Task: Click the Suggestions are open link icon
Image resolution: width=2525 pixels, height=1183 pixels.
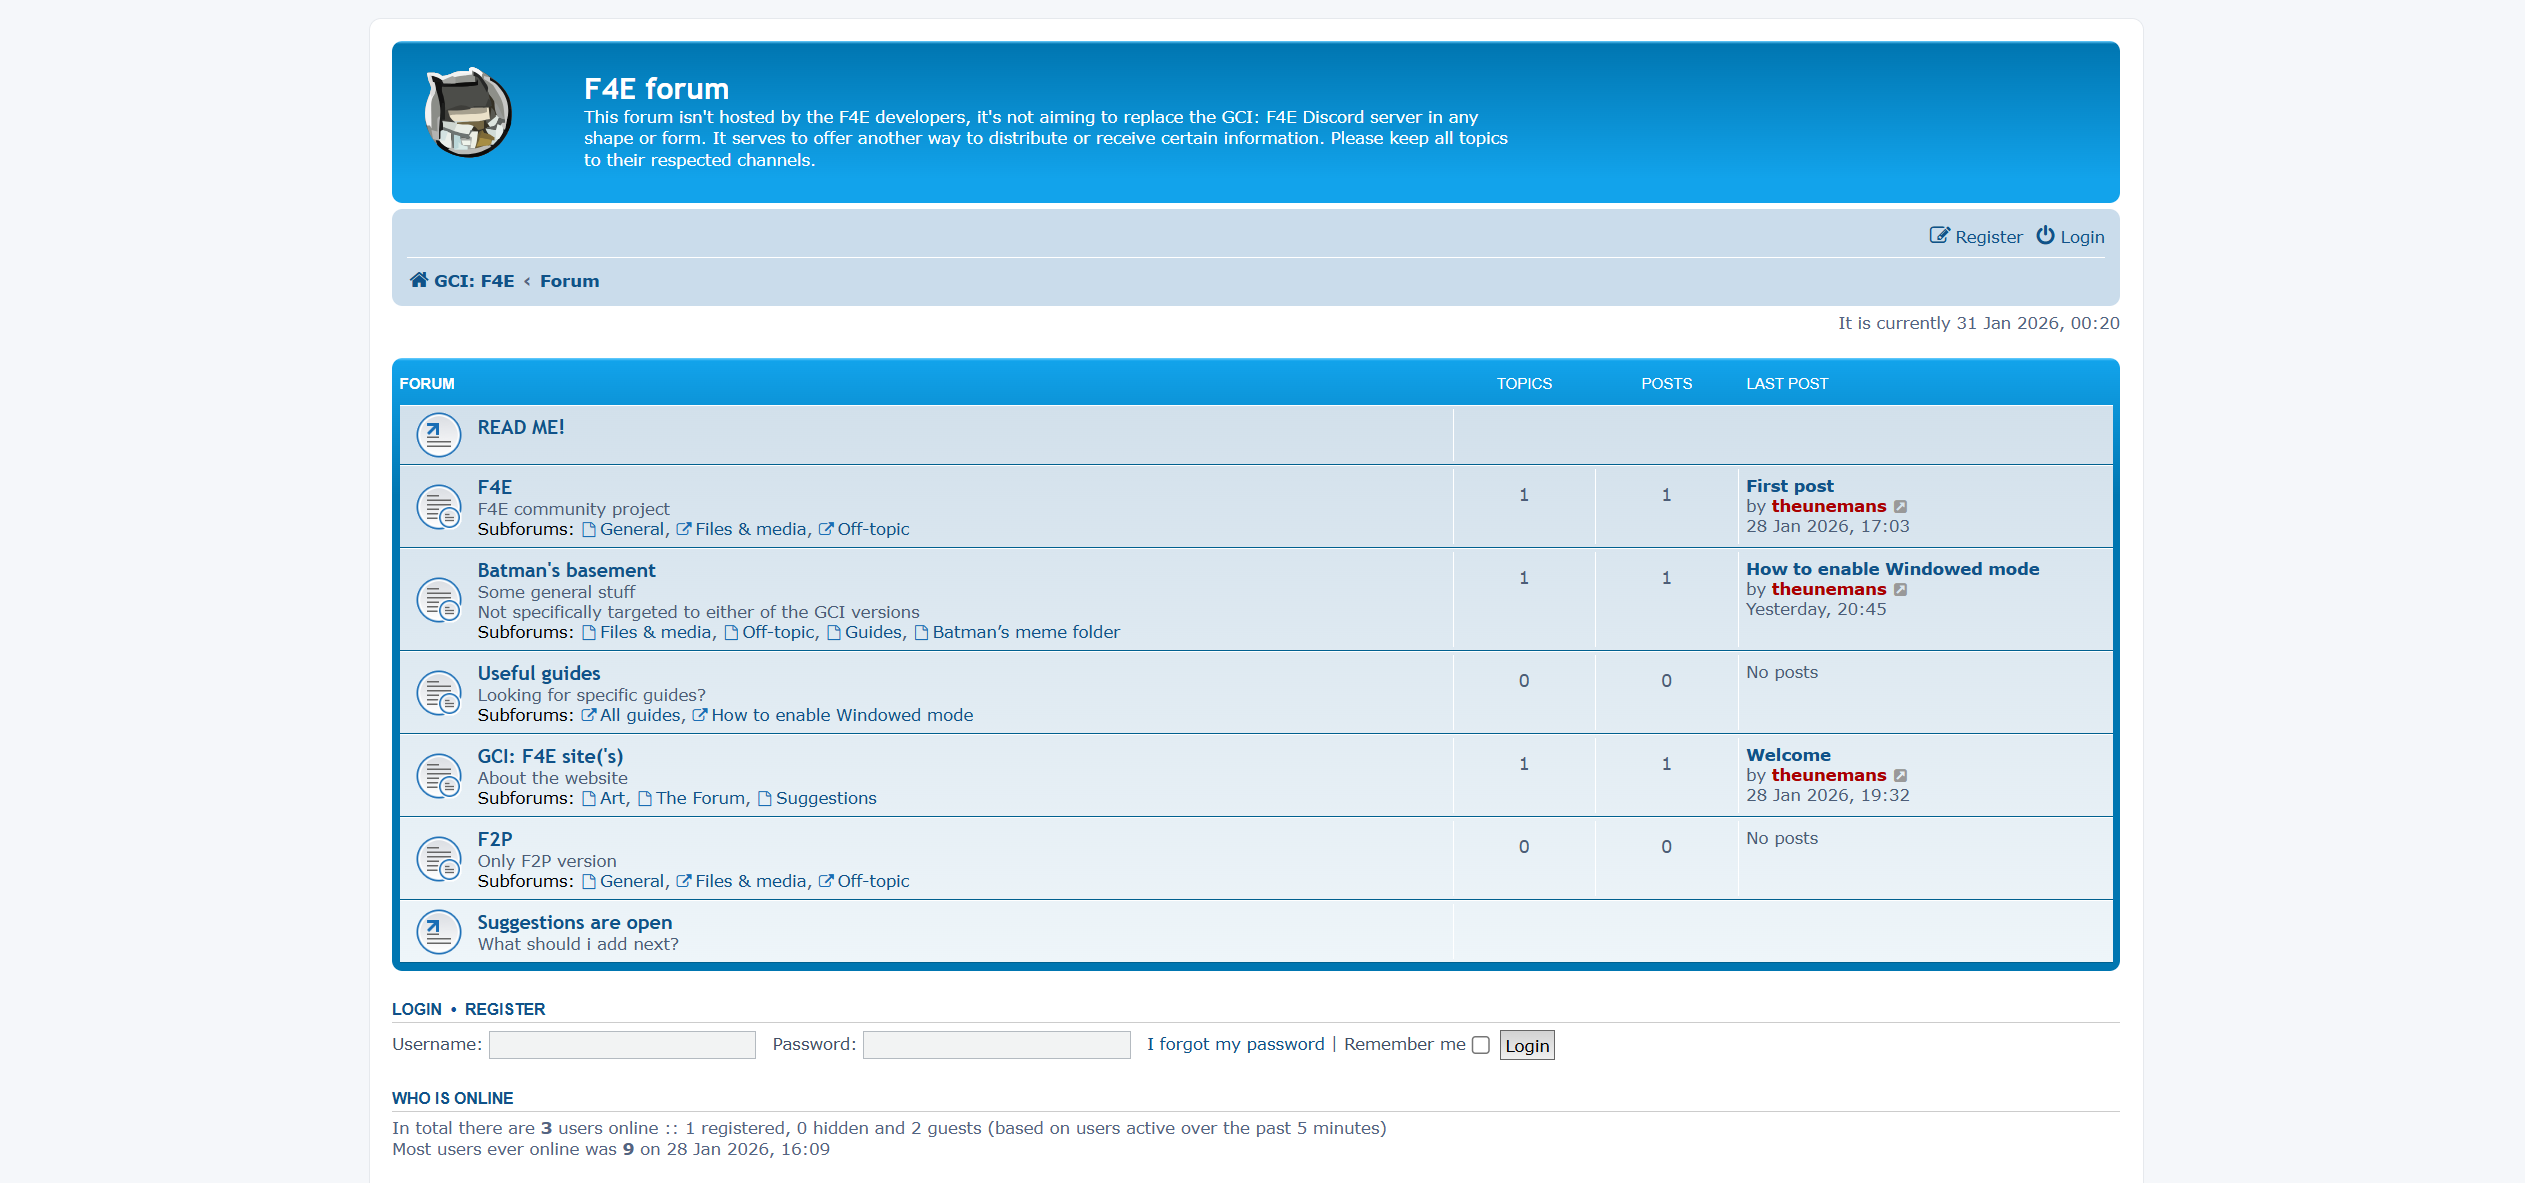Action: pos(438,932)
